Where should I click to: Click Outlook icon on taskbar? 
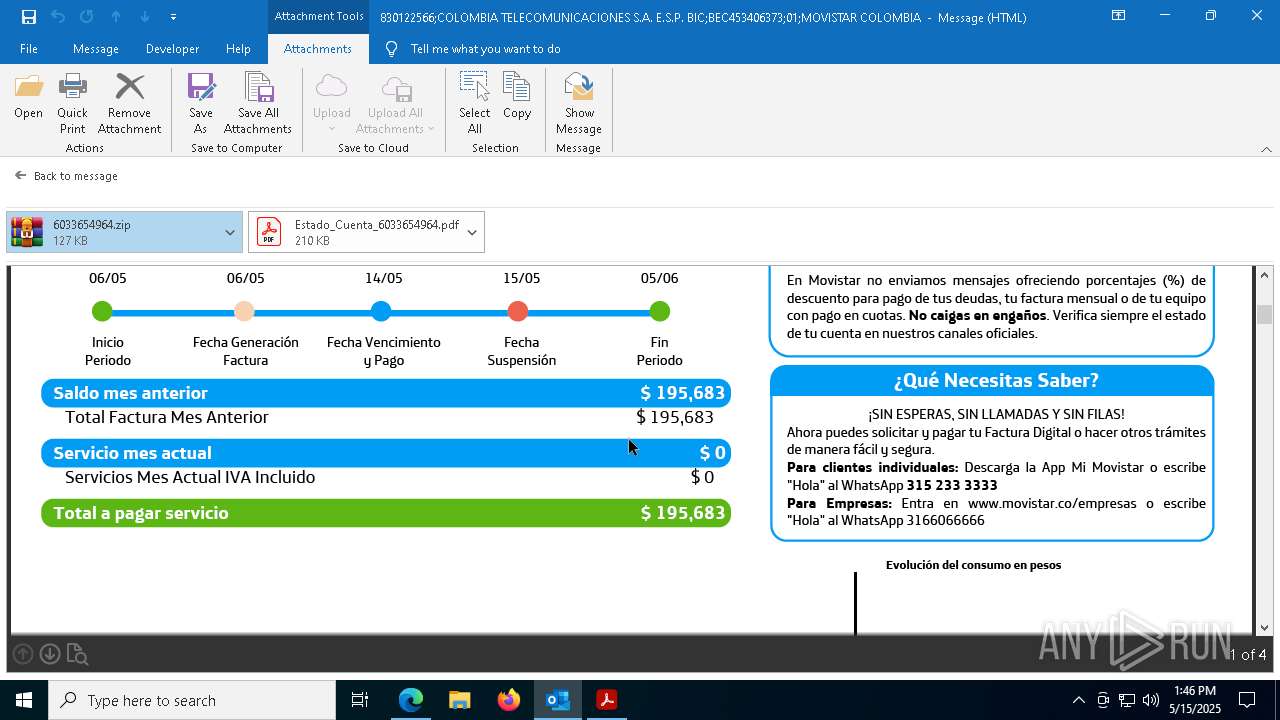[558, 700]
